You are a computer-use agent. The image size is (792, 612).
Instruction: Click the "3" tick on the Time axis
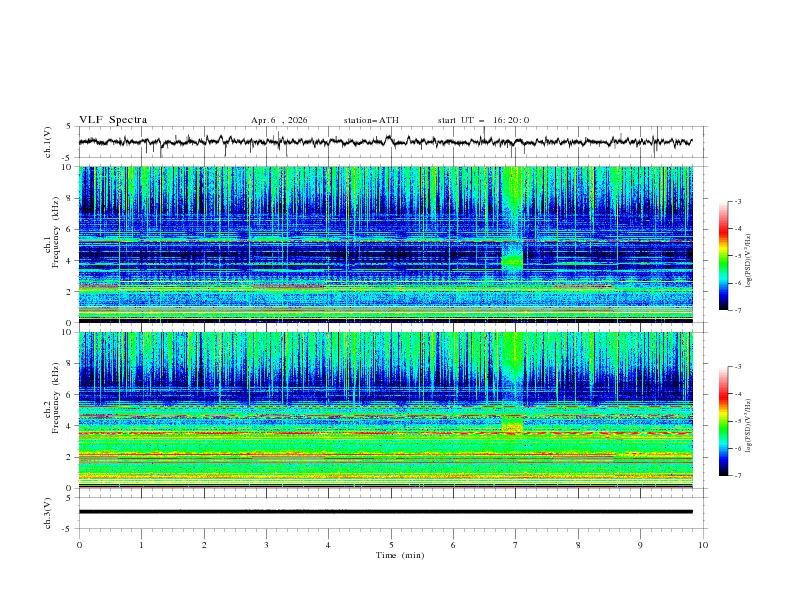[x=266, y=545]
